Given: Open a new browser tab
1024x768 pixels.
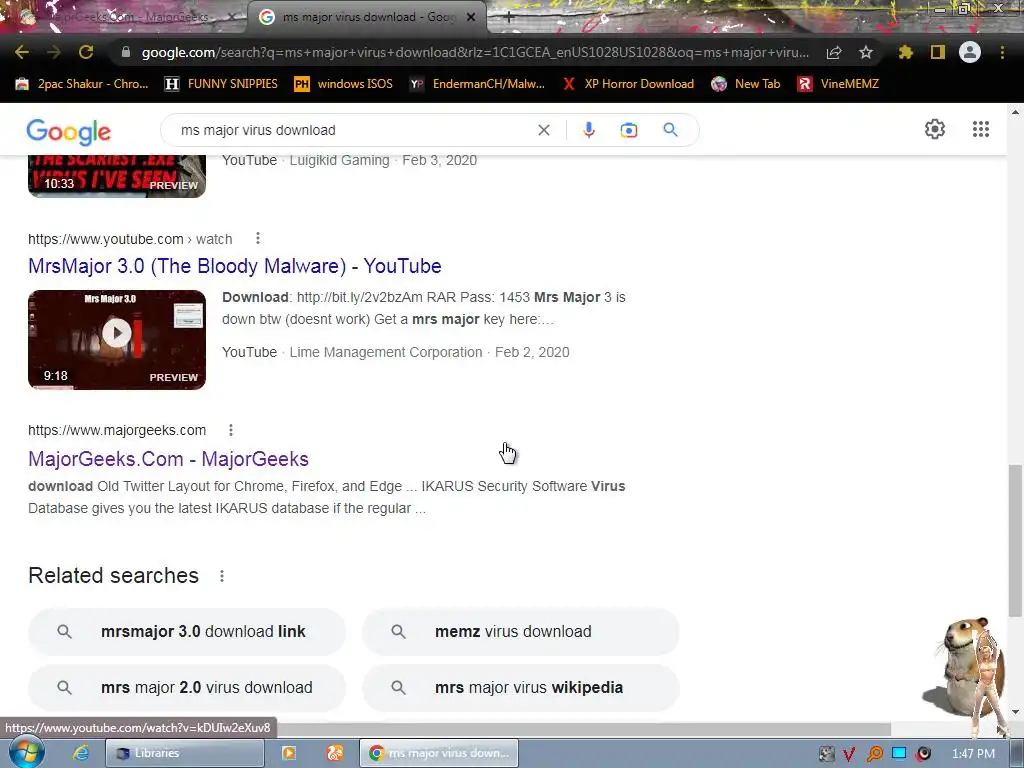Looking at the screenshot, I should tap(509, 17).
